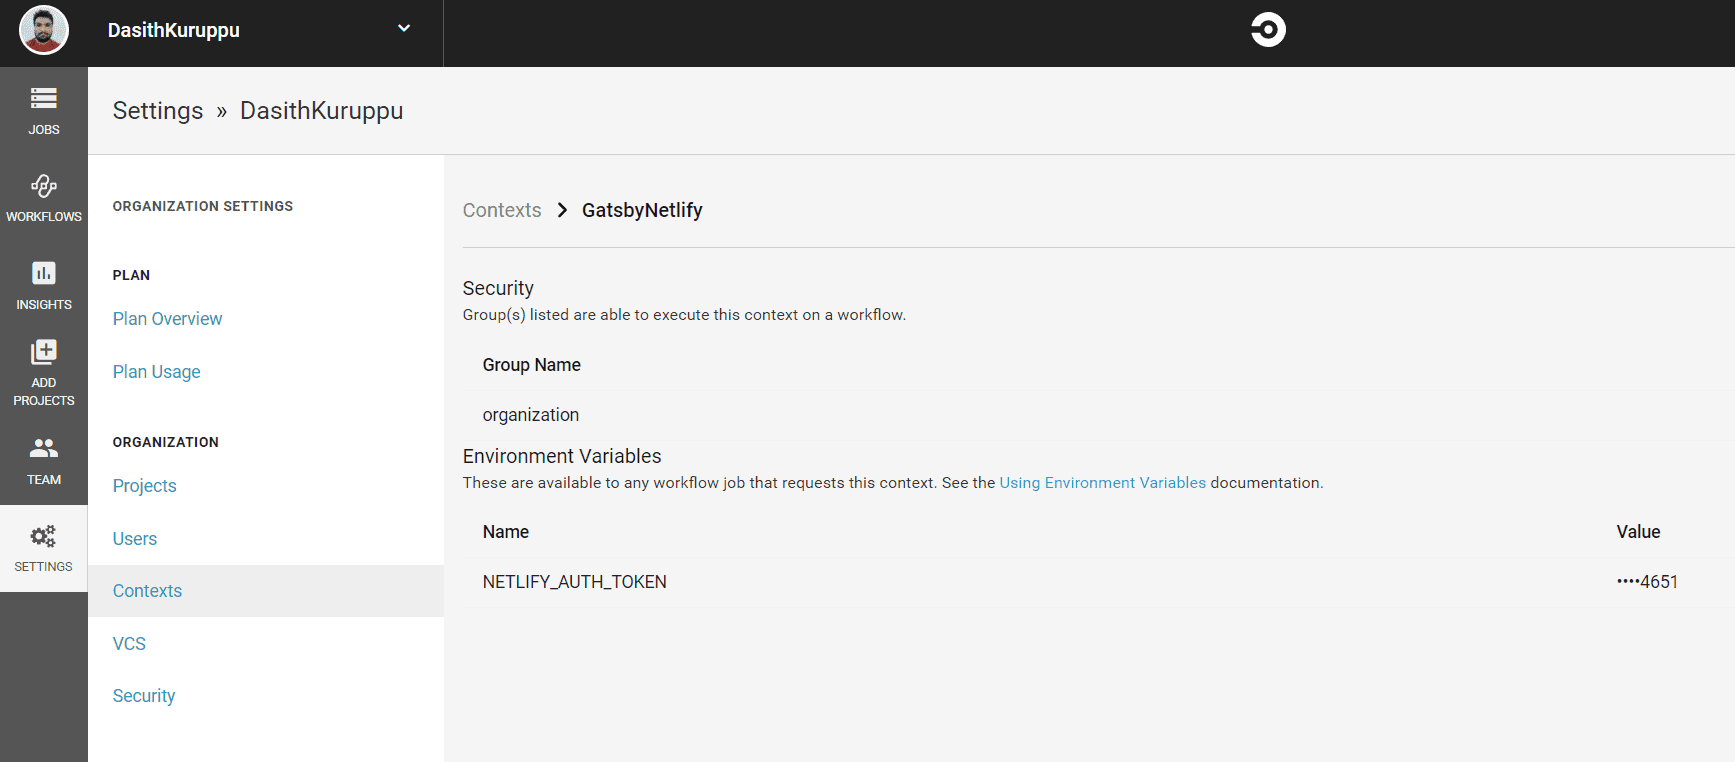Click the ORGANIZATION section label
The width and height of the screenshot is (1735, 762).
[165, 442]
